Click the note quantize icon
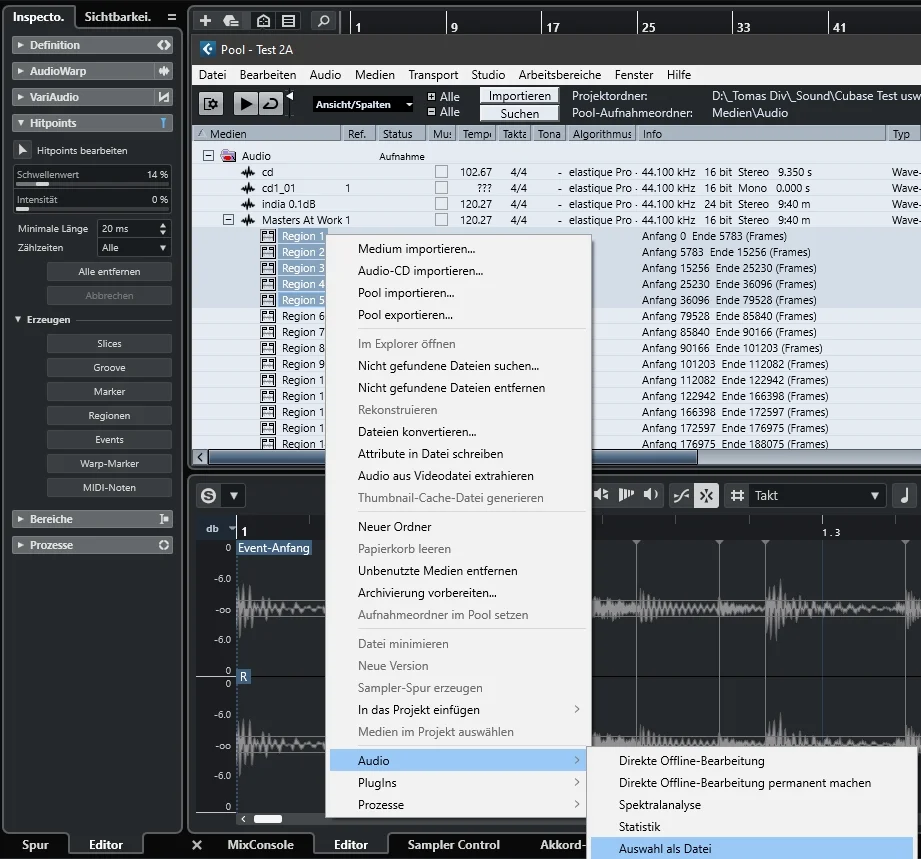This screenshot has height=859, width=921. pyautogui.click(x=905, y=495)
